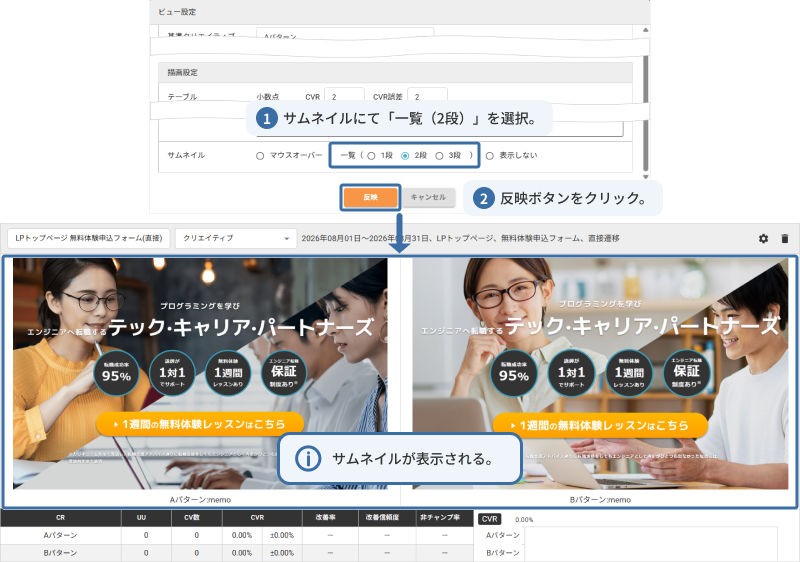Viewport: 800px width, 562px height.
Task: Click the Aパターン row in the table
Action: pyautogui.click(x=237, y=535)
